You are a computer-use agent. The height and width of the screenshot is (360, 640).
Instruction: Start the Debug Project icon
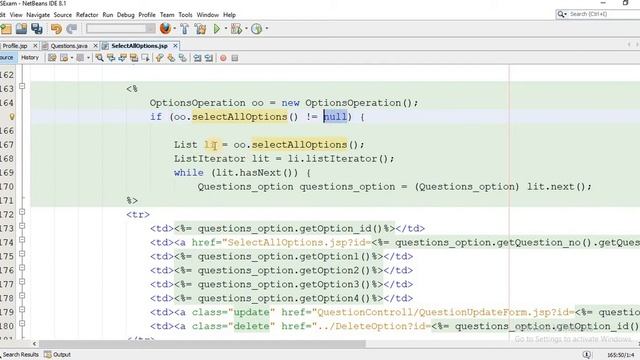point(236,29)
